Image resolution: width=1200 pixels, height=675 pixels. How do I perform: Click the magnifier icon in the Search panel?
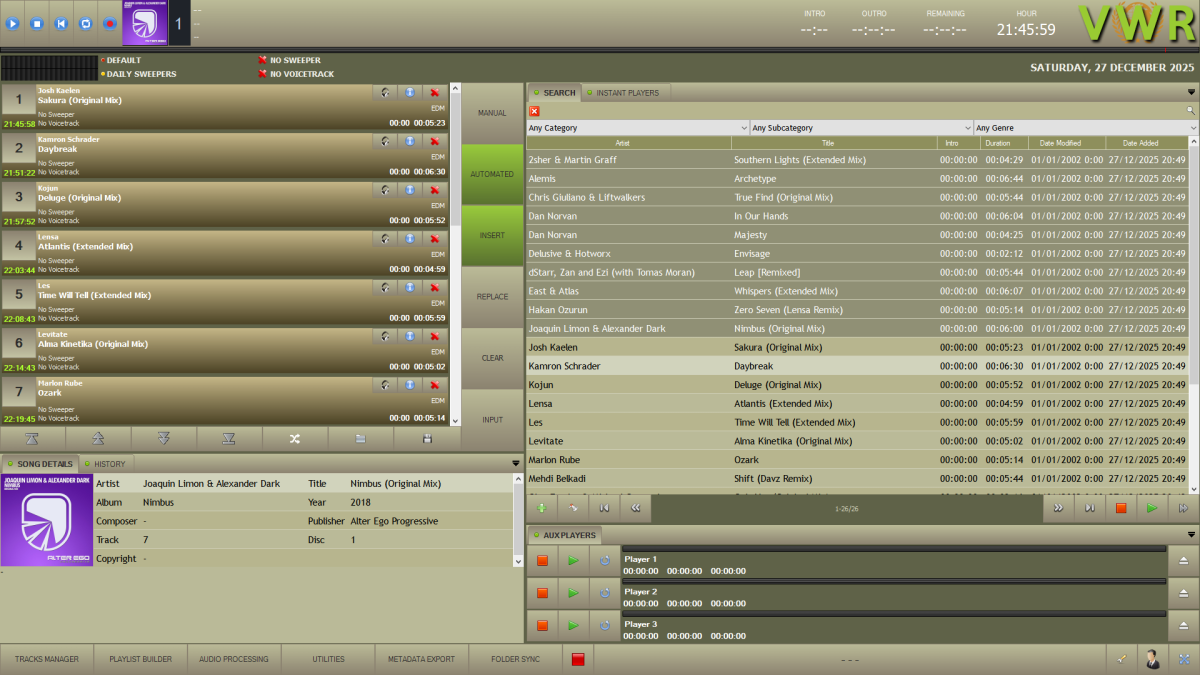1190,108
